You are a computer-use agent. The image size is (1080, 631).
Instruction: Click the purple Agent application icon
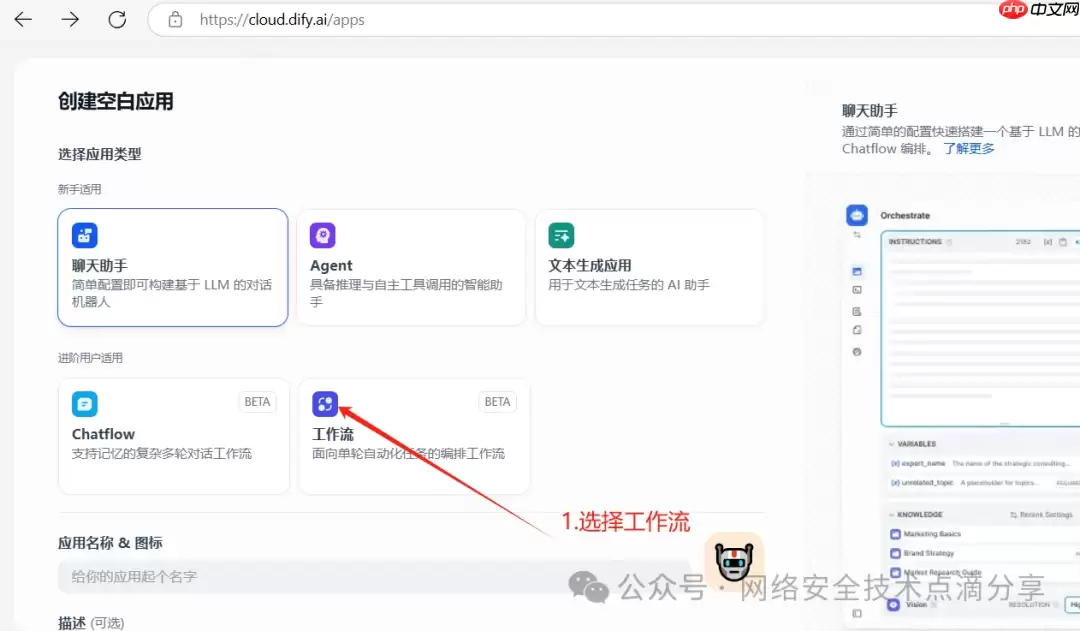[x=322, y=234]
